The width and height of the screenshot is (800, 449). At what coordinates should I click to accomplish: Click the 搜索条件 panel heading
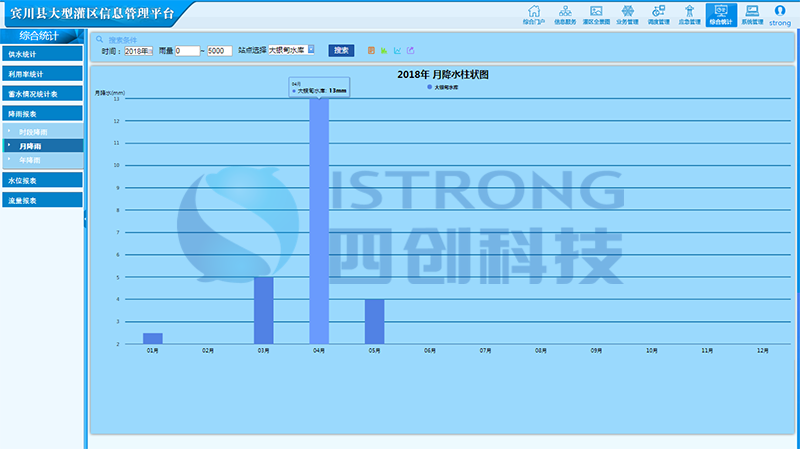coord(122,40)
